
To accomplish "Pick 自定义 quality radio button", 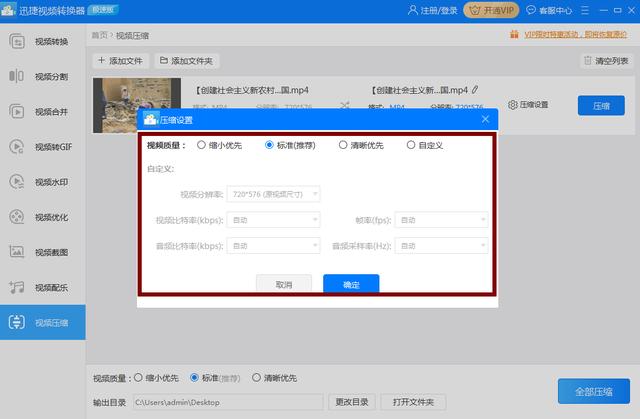I will point(411,145).
